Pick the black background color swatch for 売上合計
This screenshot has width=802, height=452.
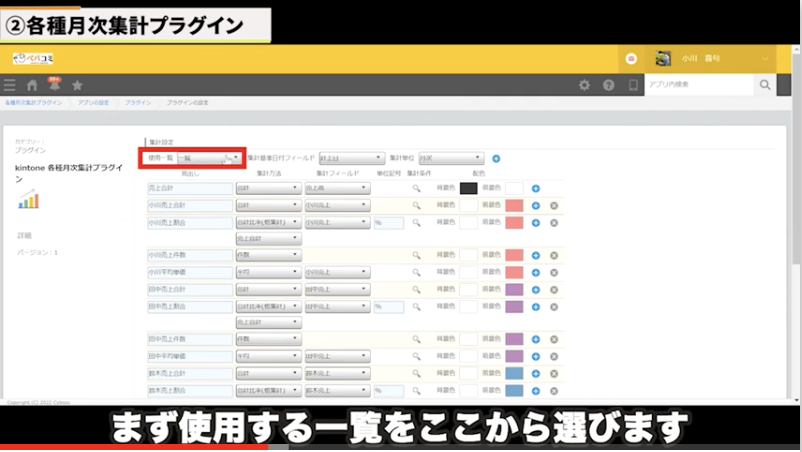click(x=468, y=188)
